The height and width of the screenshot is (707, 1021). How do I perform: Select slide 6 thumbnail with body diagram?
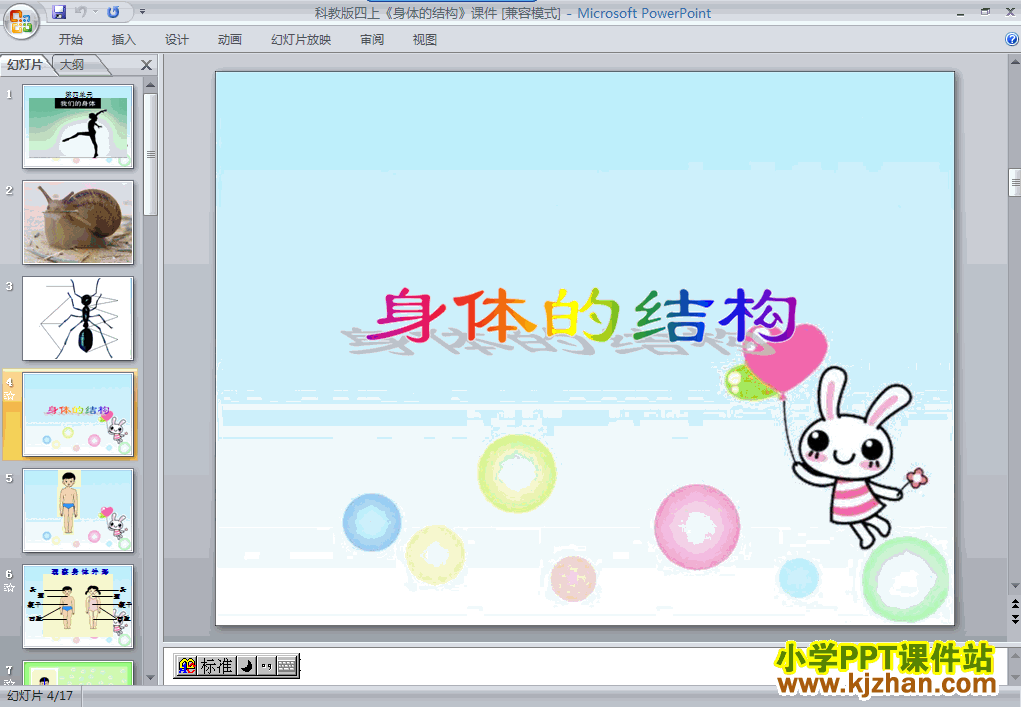[x=78, y=606]
